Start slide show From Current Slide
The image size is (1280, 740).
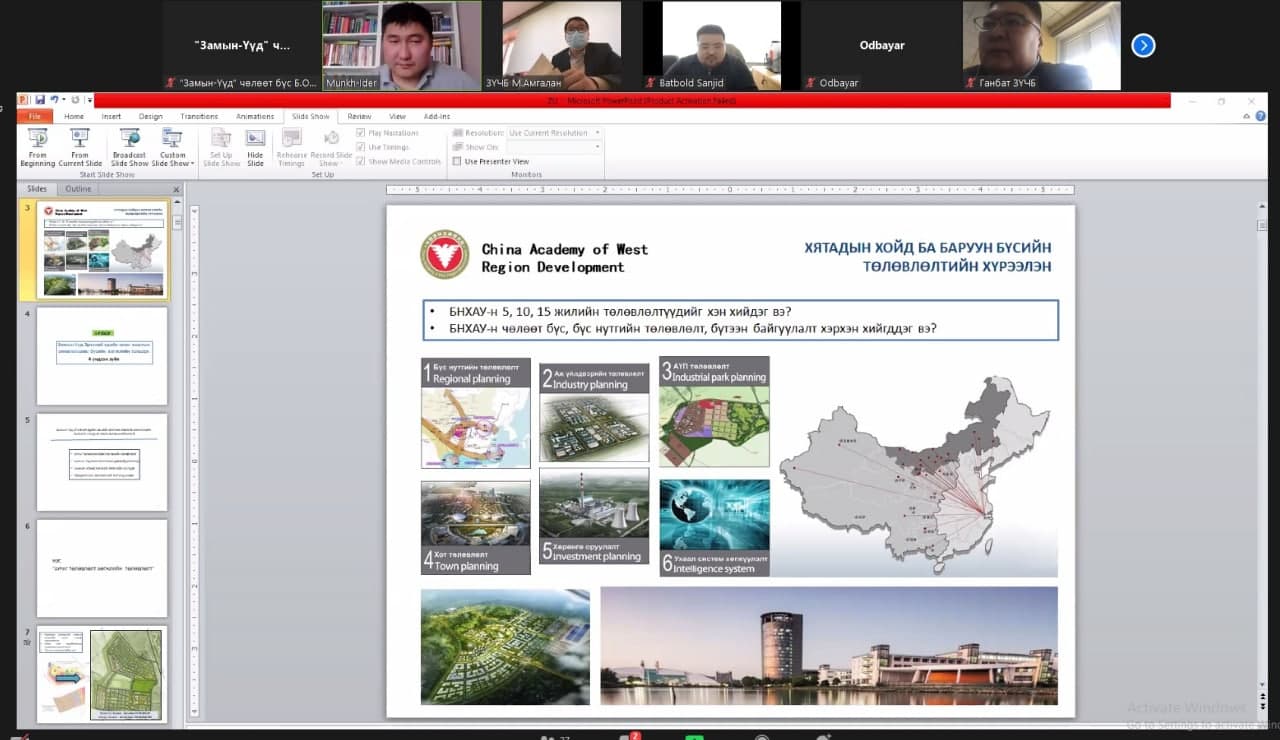tap(80, 146)
